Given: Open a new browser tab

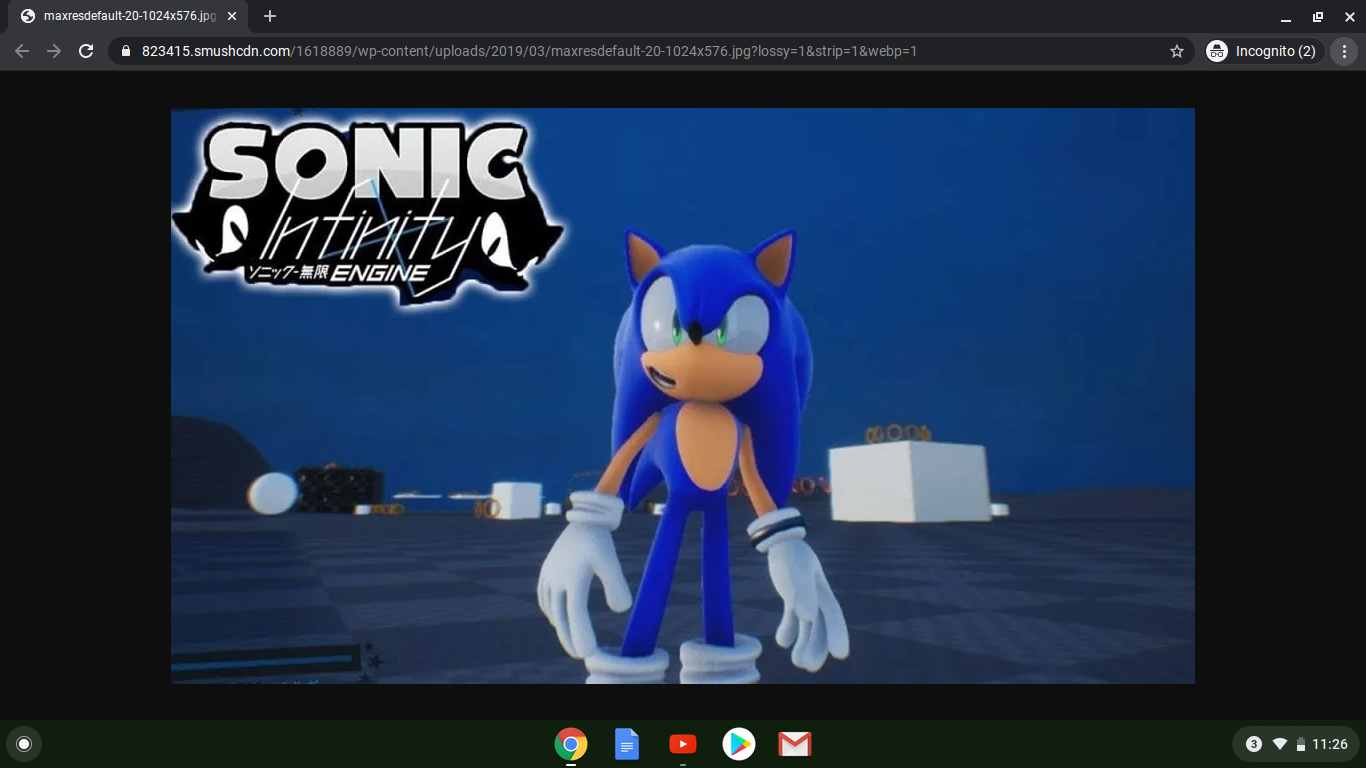Looking at the screenshot, I should tap(270, 16).
